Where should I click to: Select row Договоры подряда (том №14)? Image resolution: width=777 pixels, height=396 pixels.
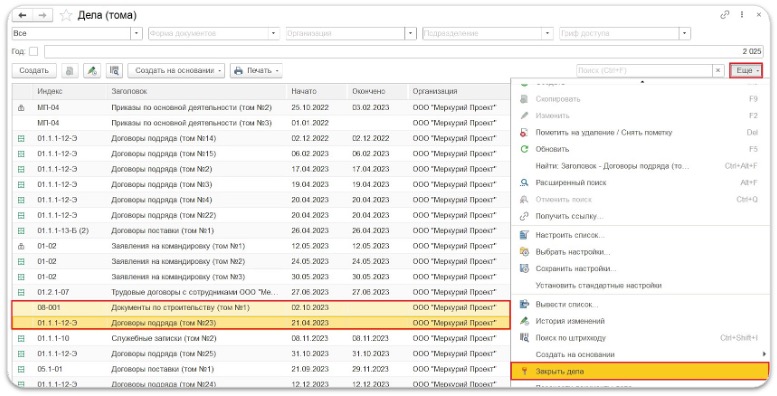tap(261, 138)
